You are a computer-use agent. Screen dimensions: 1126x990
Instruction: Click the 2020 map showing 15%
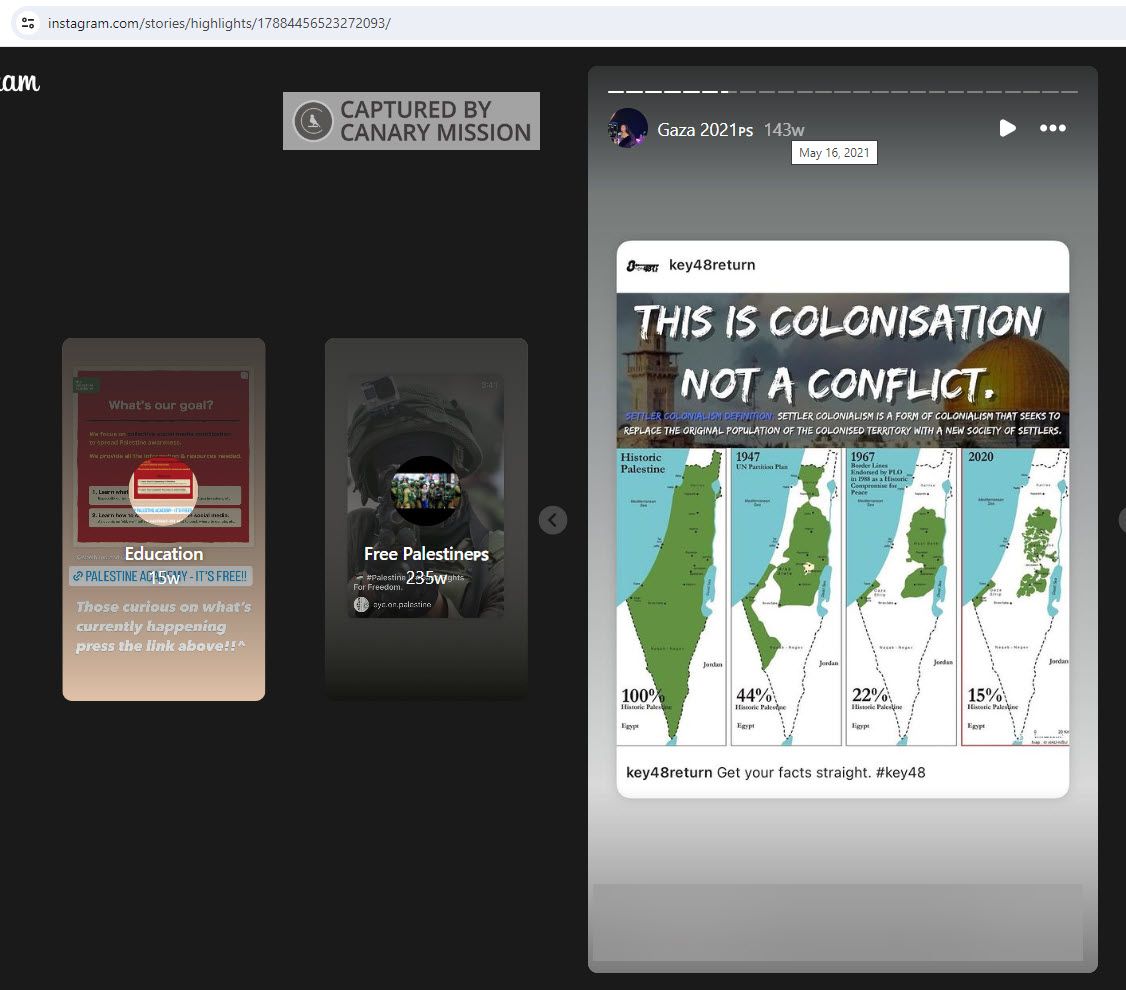click(x=1015, y=597)
